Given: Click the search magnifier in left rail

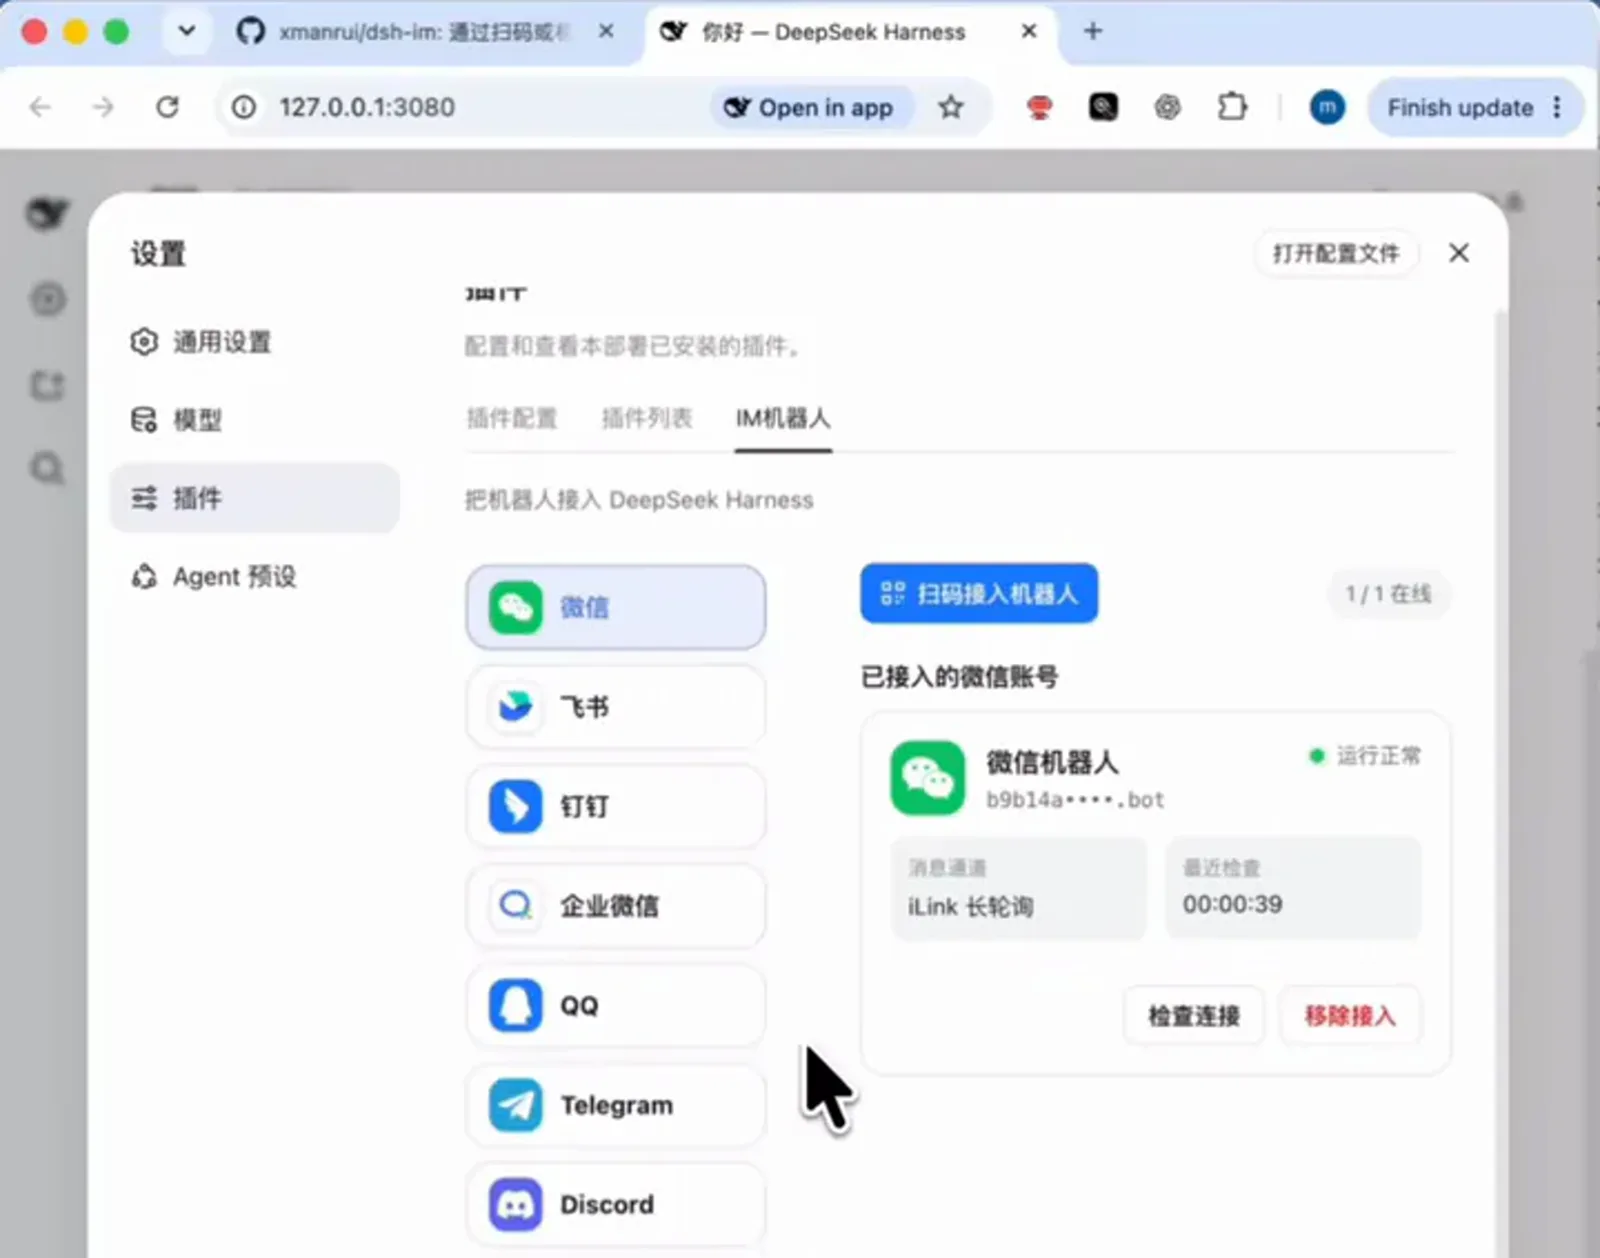Looking at the screenshot, I should [x=47, y=468].
